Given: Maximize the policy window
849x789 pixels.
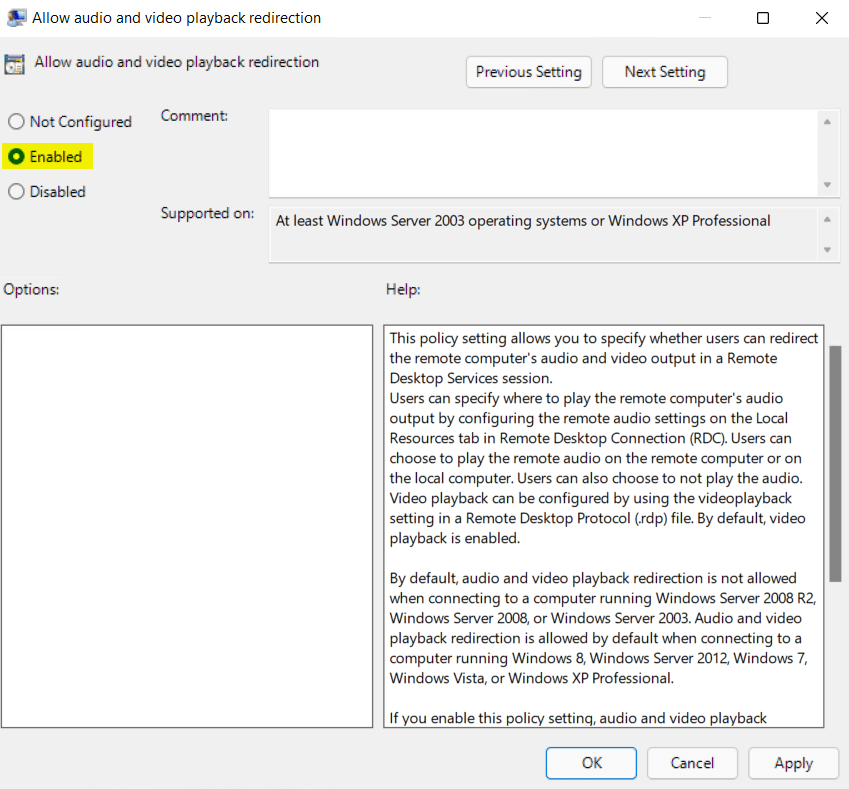Looking at the screenshot, I should pyautogui.click(x=763, y=18).
